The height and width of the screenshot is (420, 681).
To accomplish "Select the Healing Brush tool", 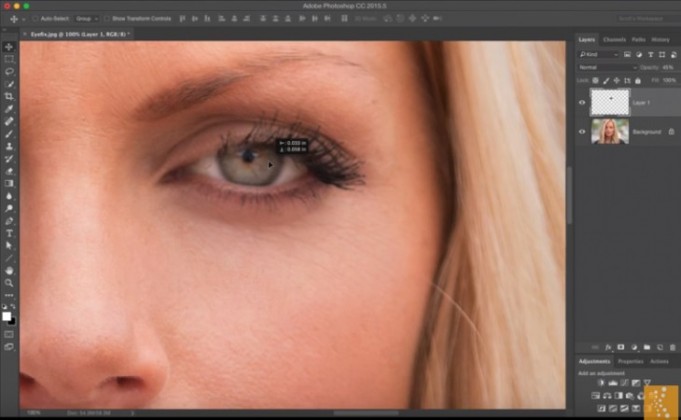I will coord(9,121).
